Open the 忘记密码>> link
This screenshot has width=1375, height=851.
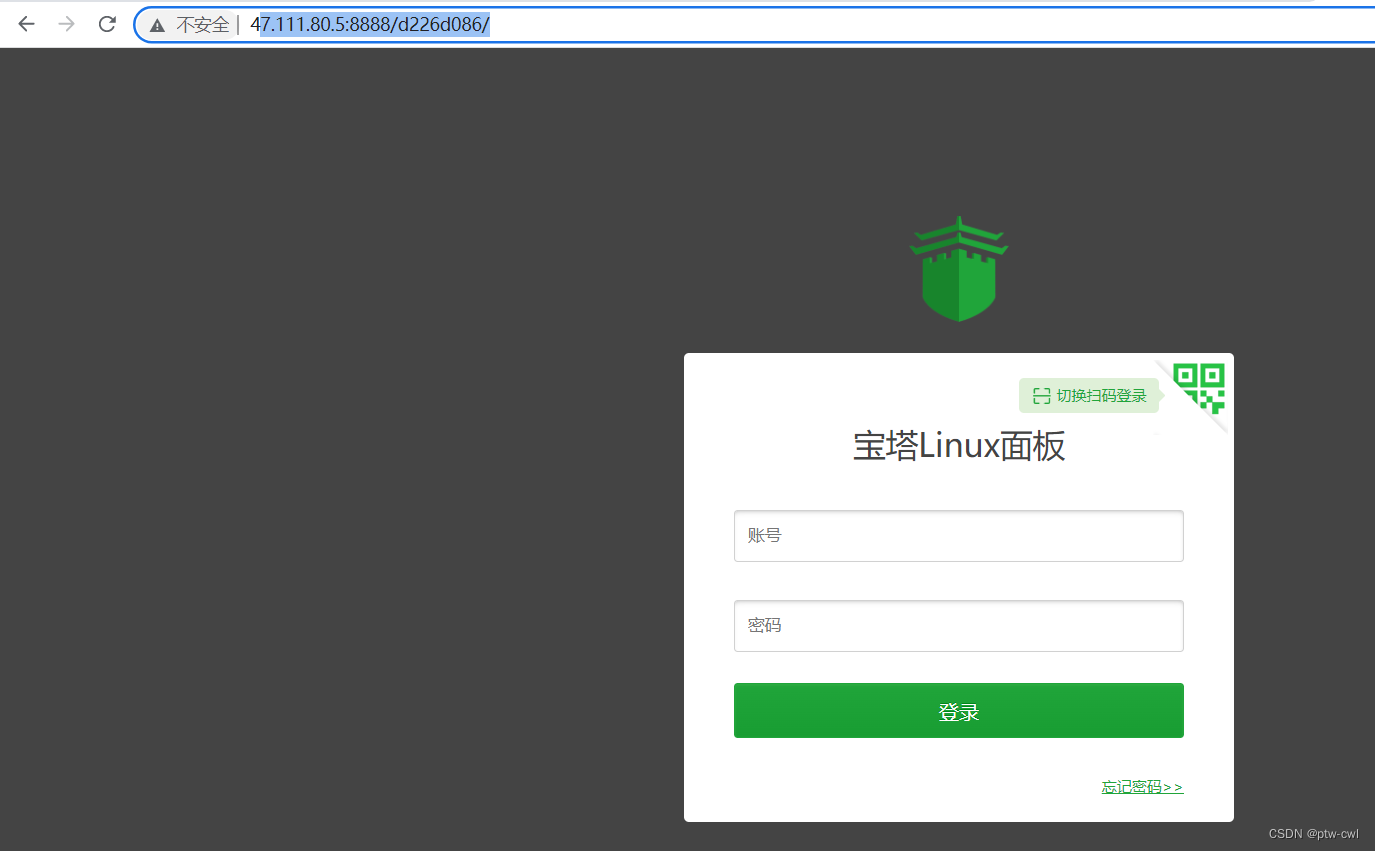coord(1142,787)
